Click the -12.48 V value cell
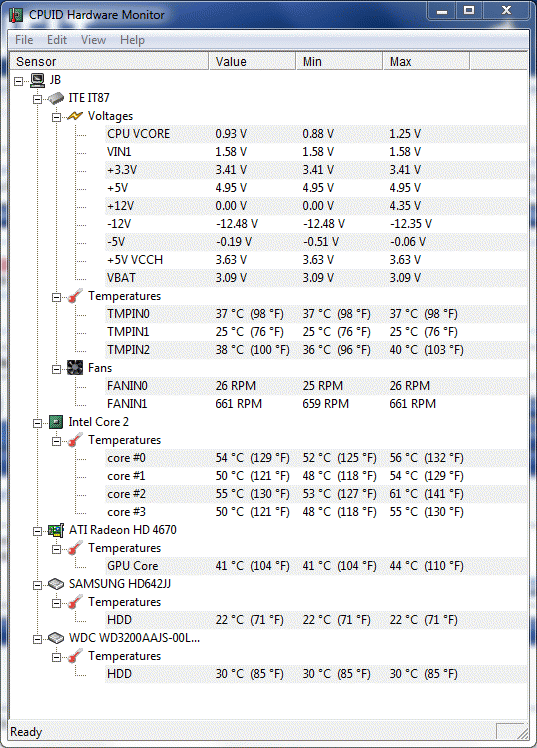 click(x=237, y=224)
